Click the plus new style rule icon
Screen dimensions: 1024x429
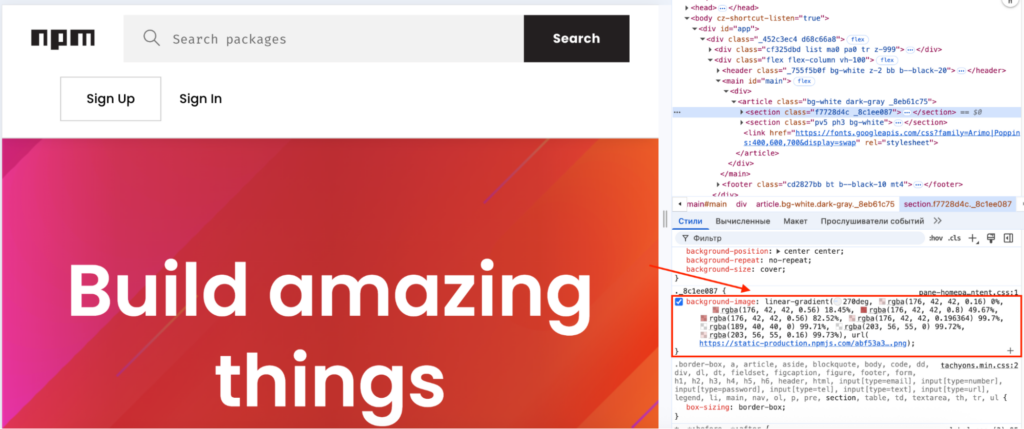pos(973,238)
